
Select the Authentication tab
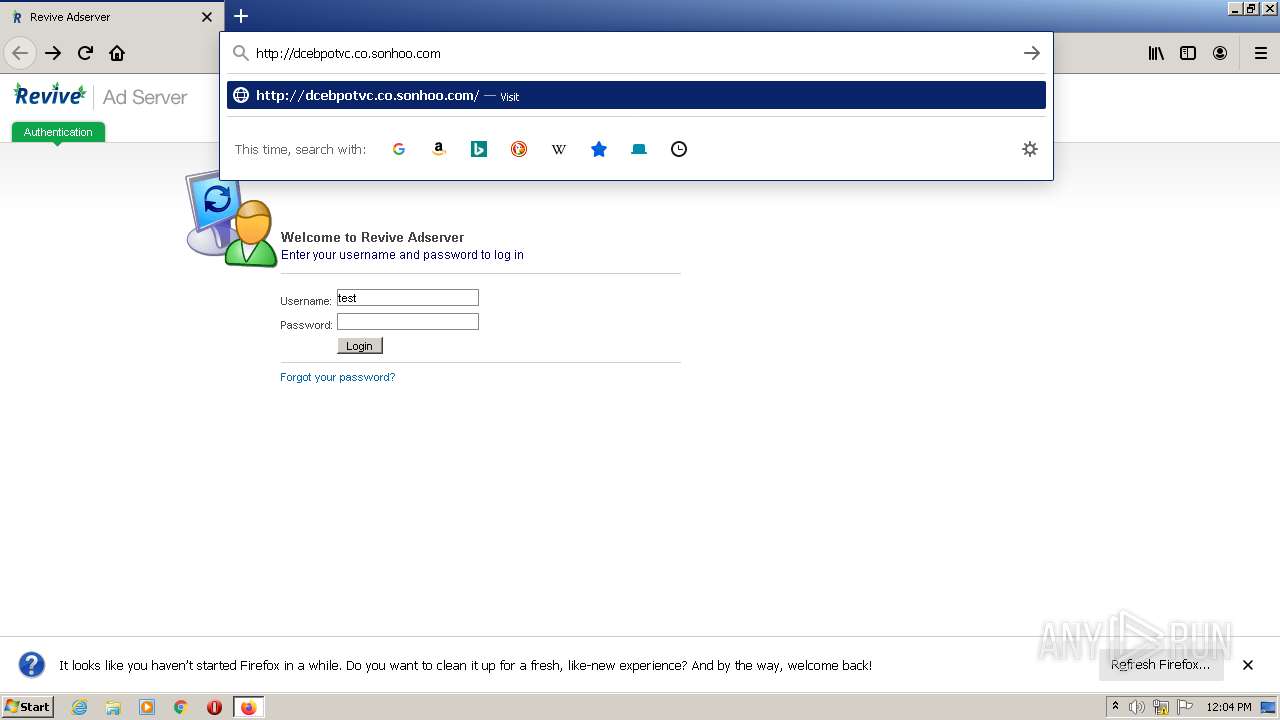click(58, 132)
